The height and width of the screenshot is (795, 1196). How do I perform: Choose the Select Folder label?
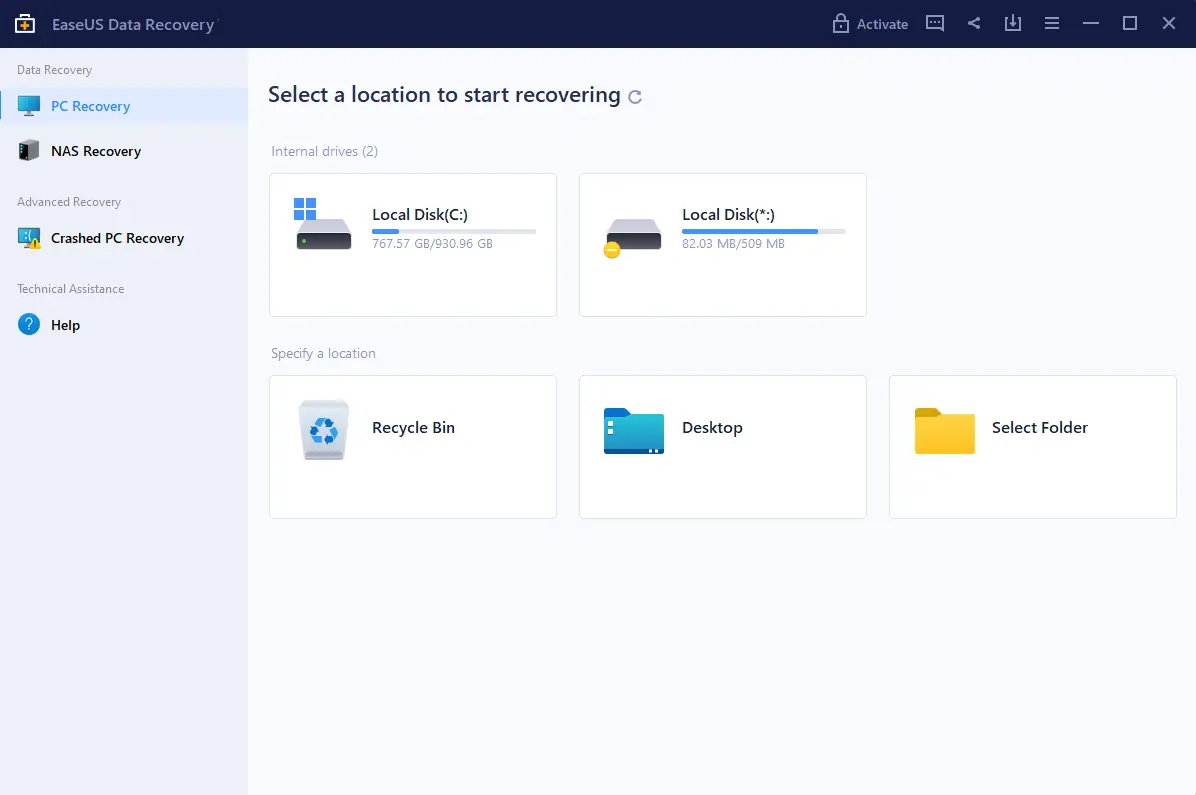click(1040, 427)
